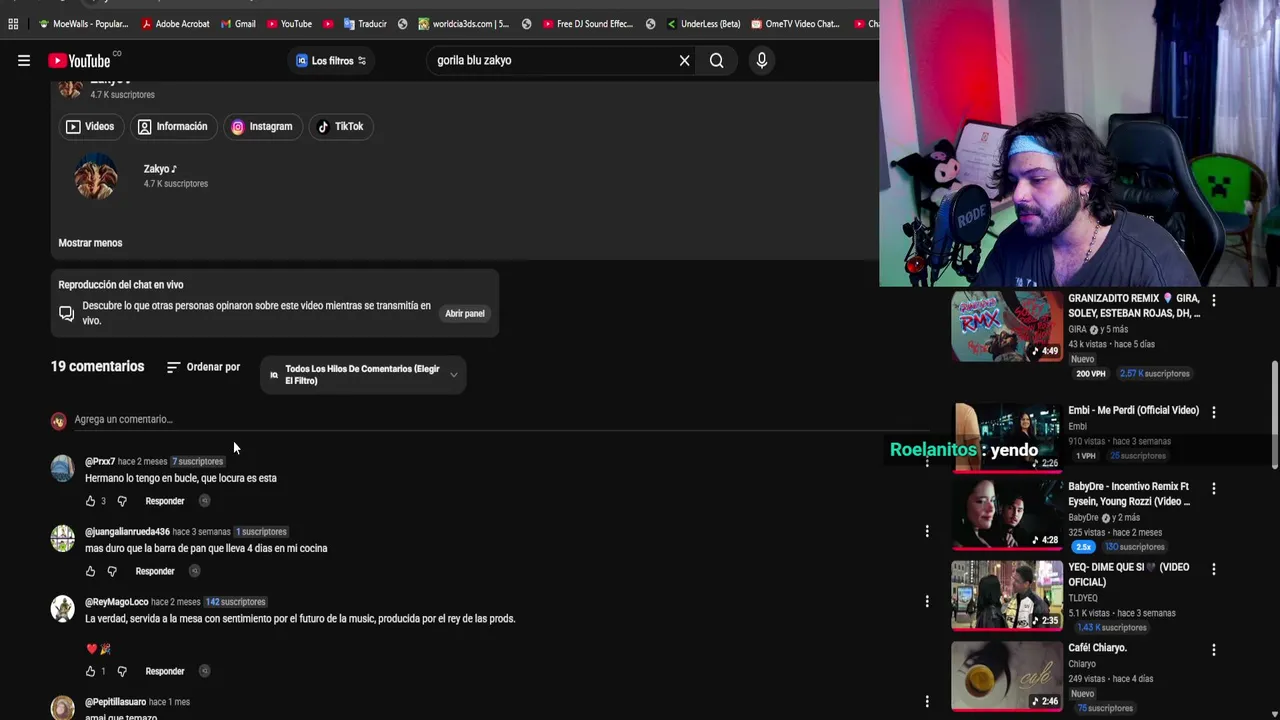Screen dimensions: 1280x720
Task: Like the comment by @Prxx7
Action: [90, 501]
